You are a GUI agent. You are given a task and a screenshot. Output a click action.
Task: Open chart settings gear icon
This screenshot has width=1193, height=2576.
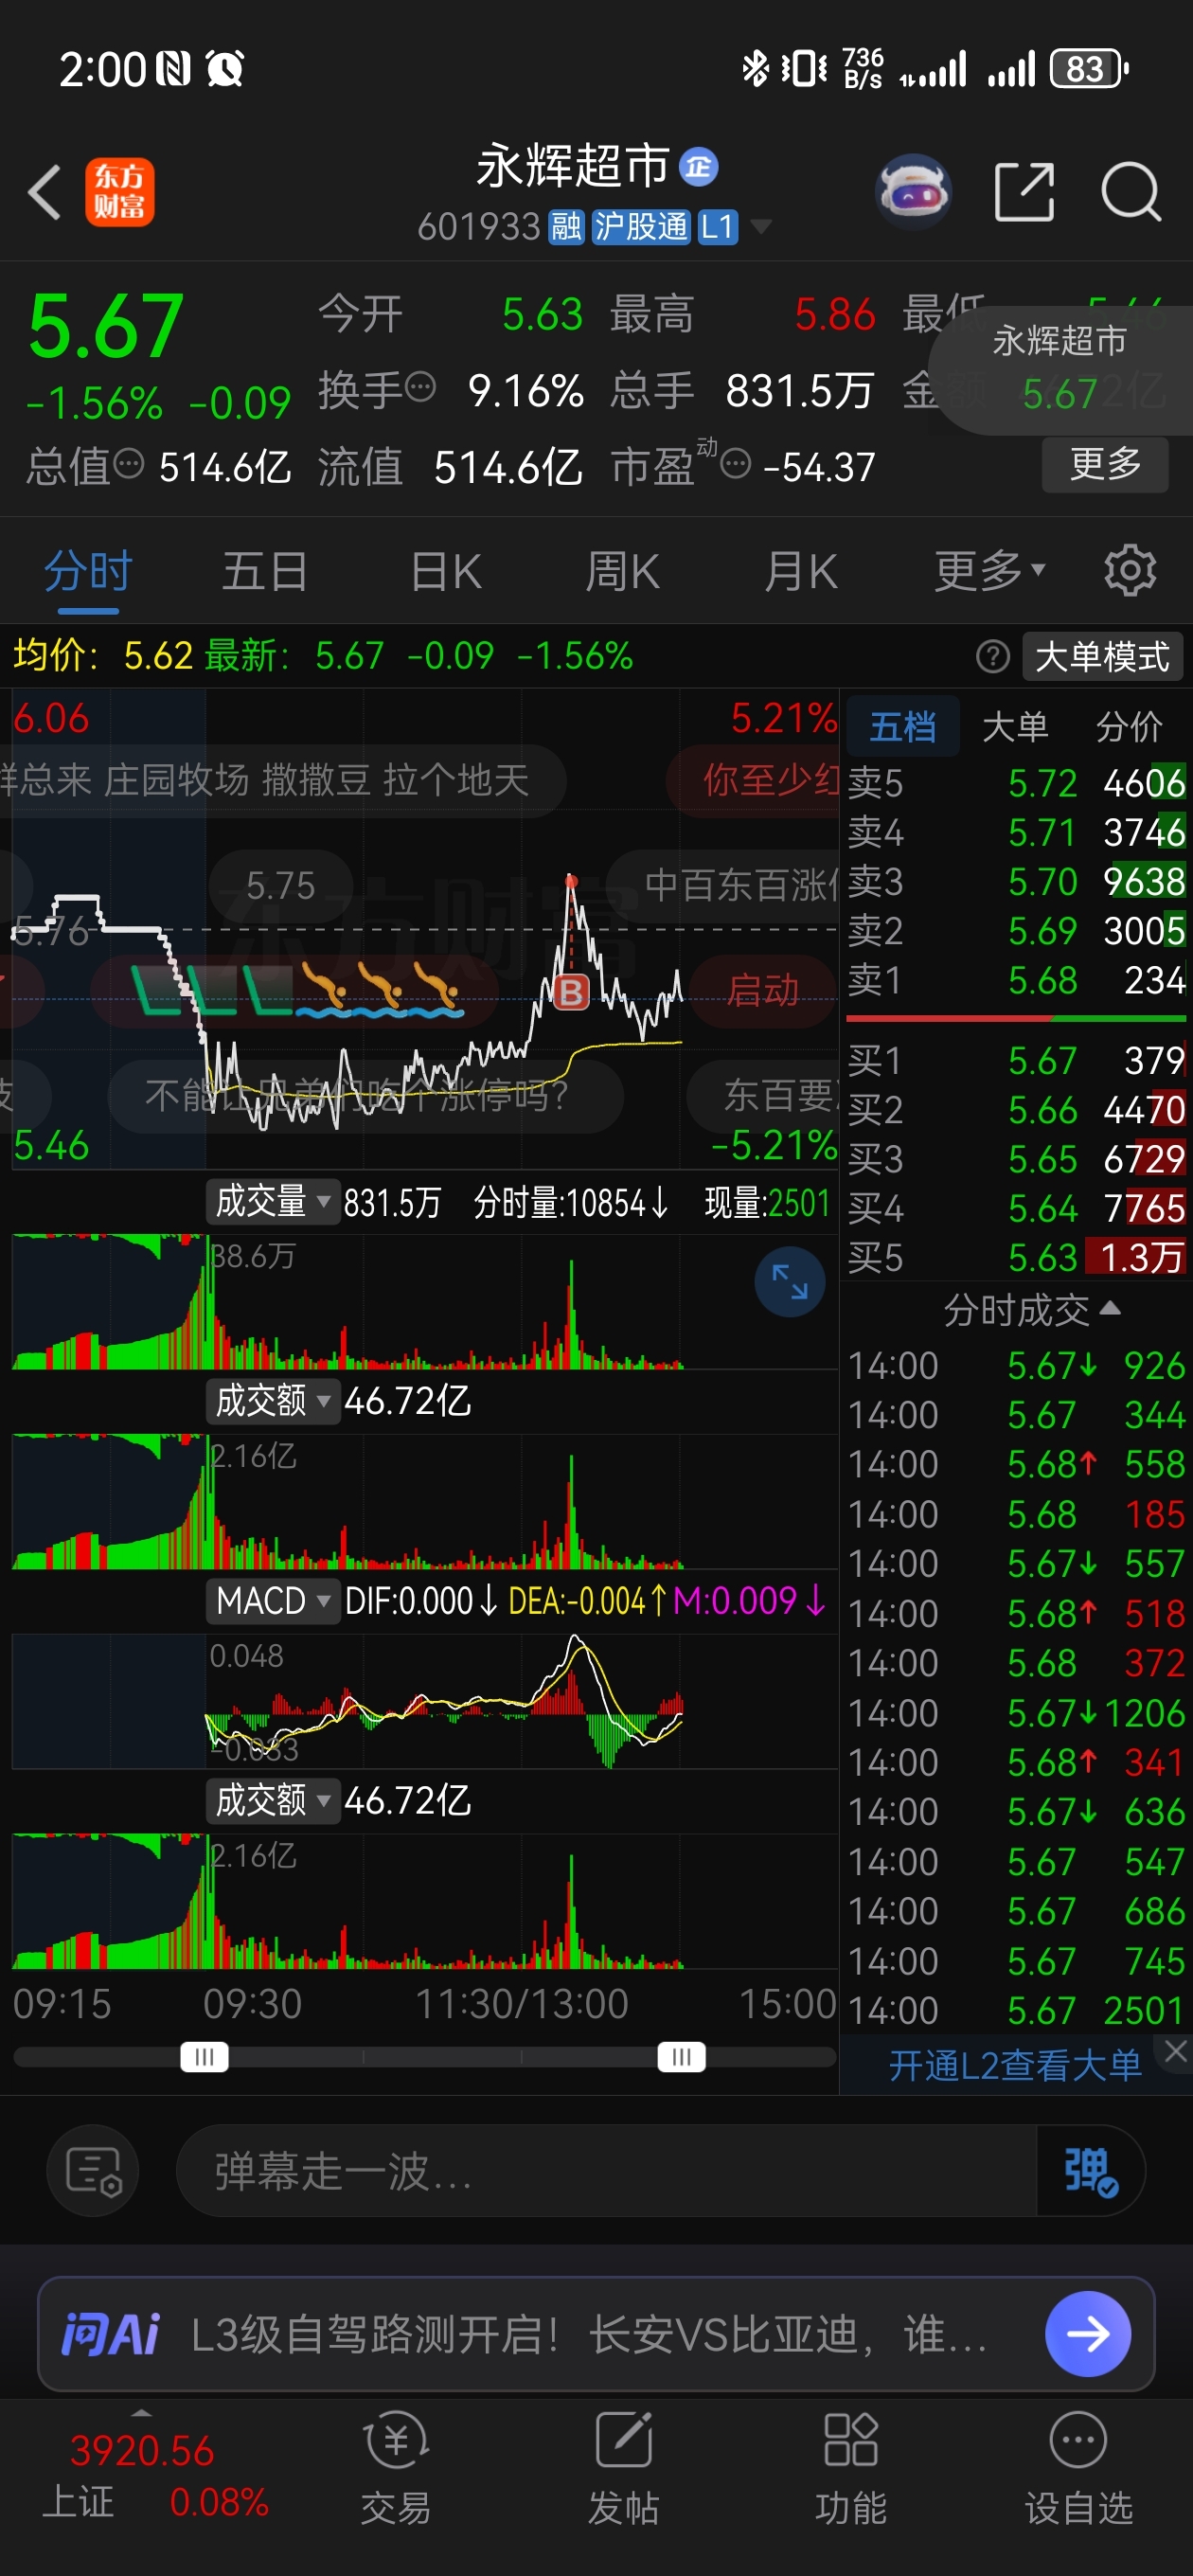pyautogui.click(x=1130, y=571)
